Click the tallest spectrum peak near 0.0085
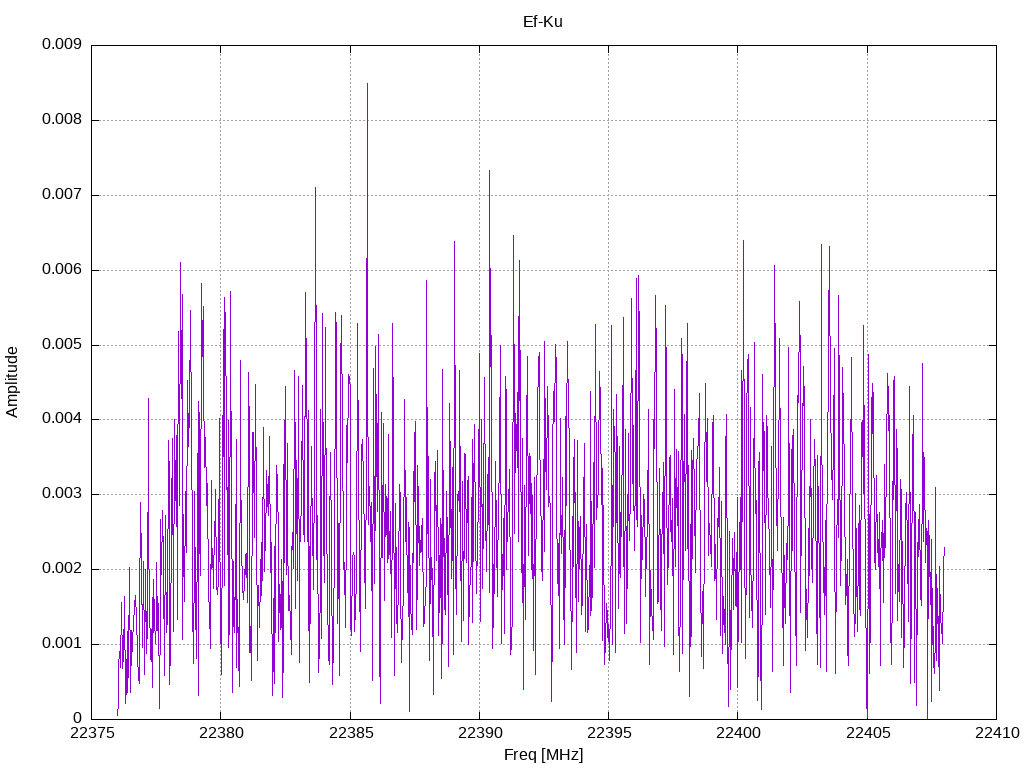The height and width of the screenshot is (768, 1024). point(367,85)
